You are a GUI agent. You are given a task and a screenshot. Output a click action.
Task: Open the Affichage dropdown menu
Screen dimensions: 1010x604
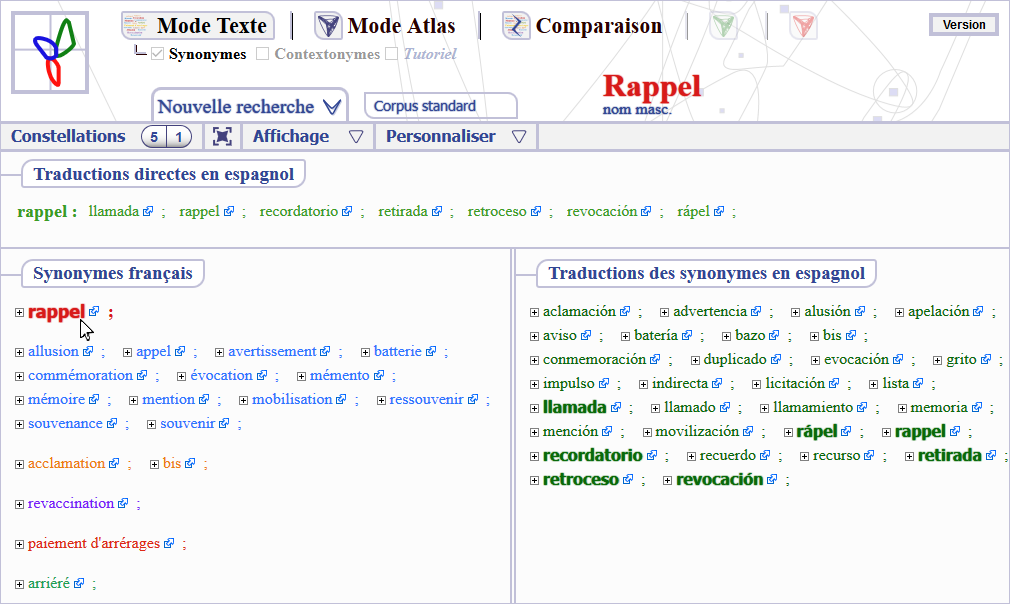tap(306, 137)
